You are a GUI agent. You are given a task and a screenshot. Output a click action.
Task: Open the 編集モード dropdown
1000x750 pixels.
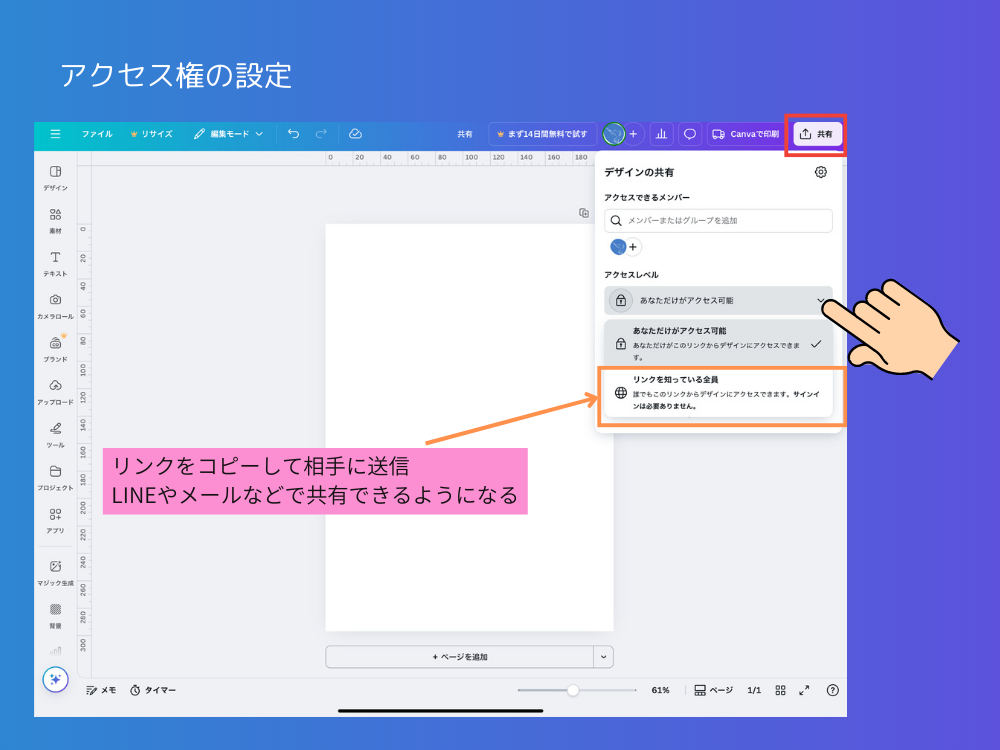coord(229,134)
